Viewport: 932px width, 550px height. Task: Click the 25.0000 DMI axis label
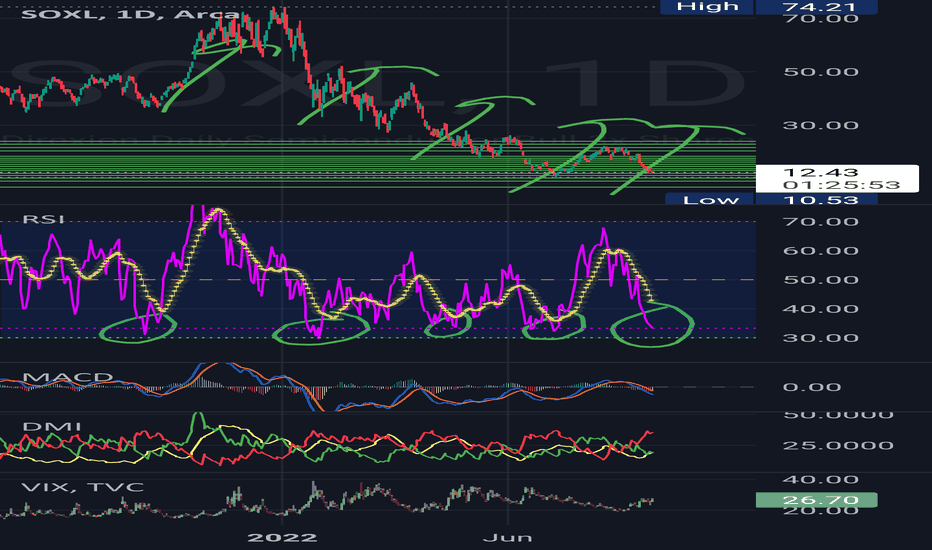[x=837, y=445]
